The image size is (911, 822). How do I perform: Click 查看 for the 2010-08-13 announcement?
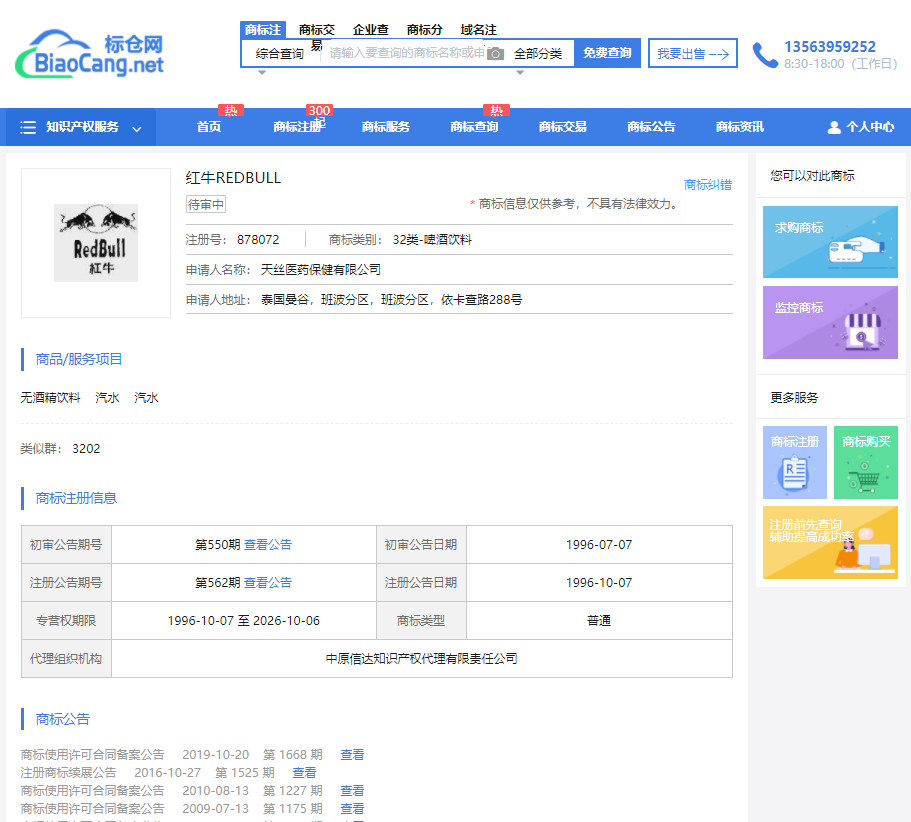[352, 791]
